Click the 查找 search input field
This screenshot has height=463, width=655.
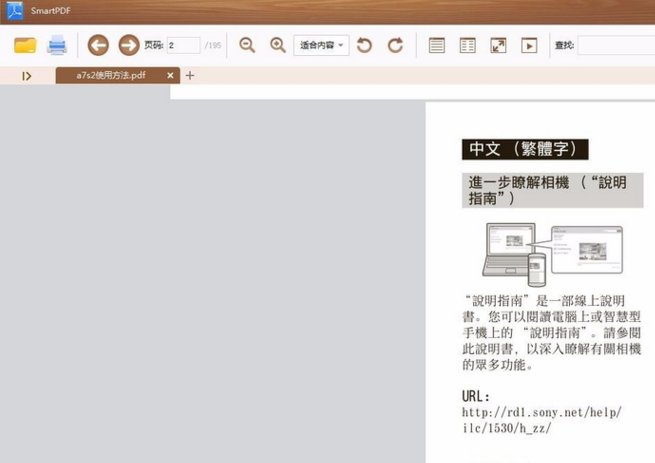[616, 45]
